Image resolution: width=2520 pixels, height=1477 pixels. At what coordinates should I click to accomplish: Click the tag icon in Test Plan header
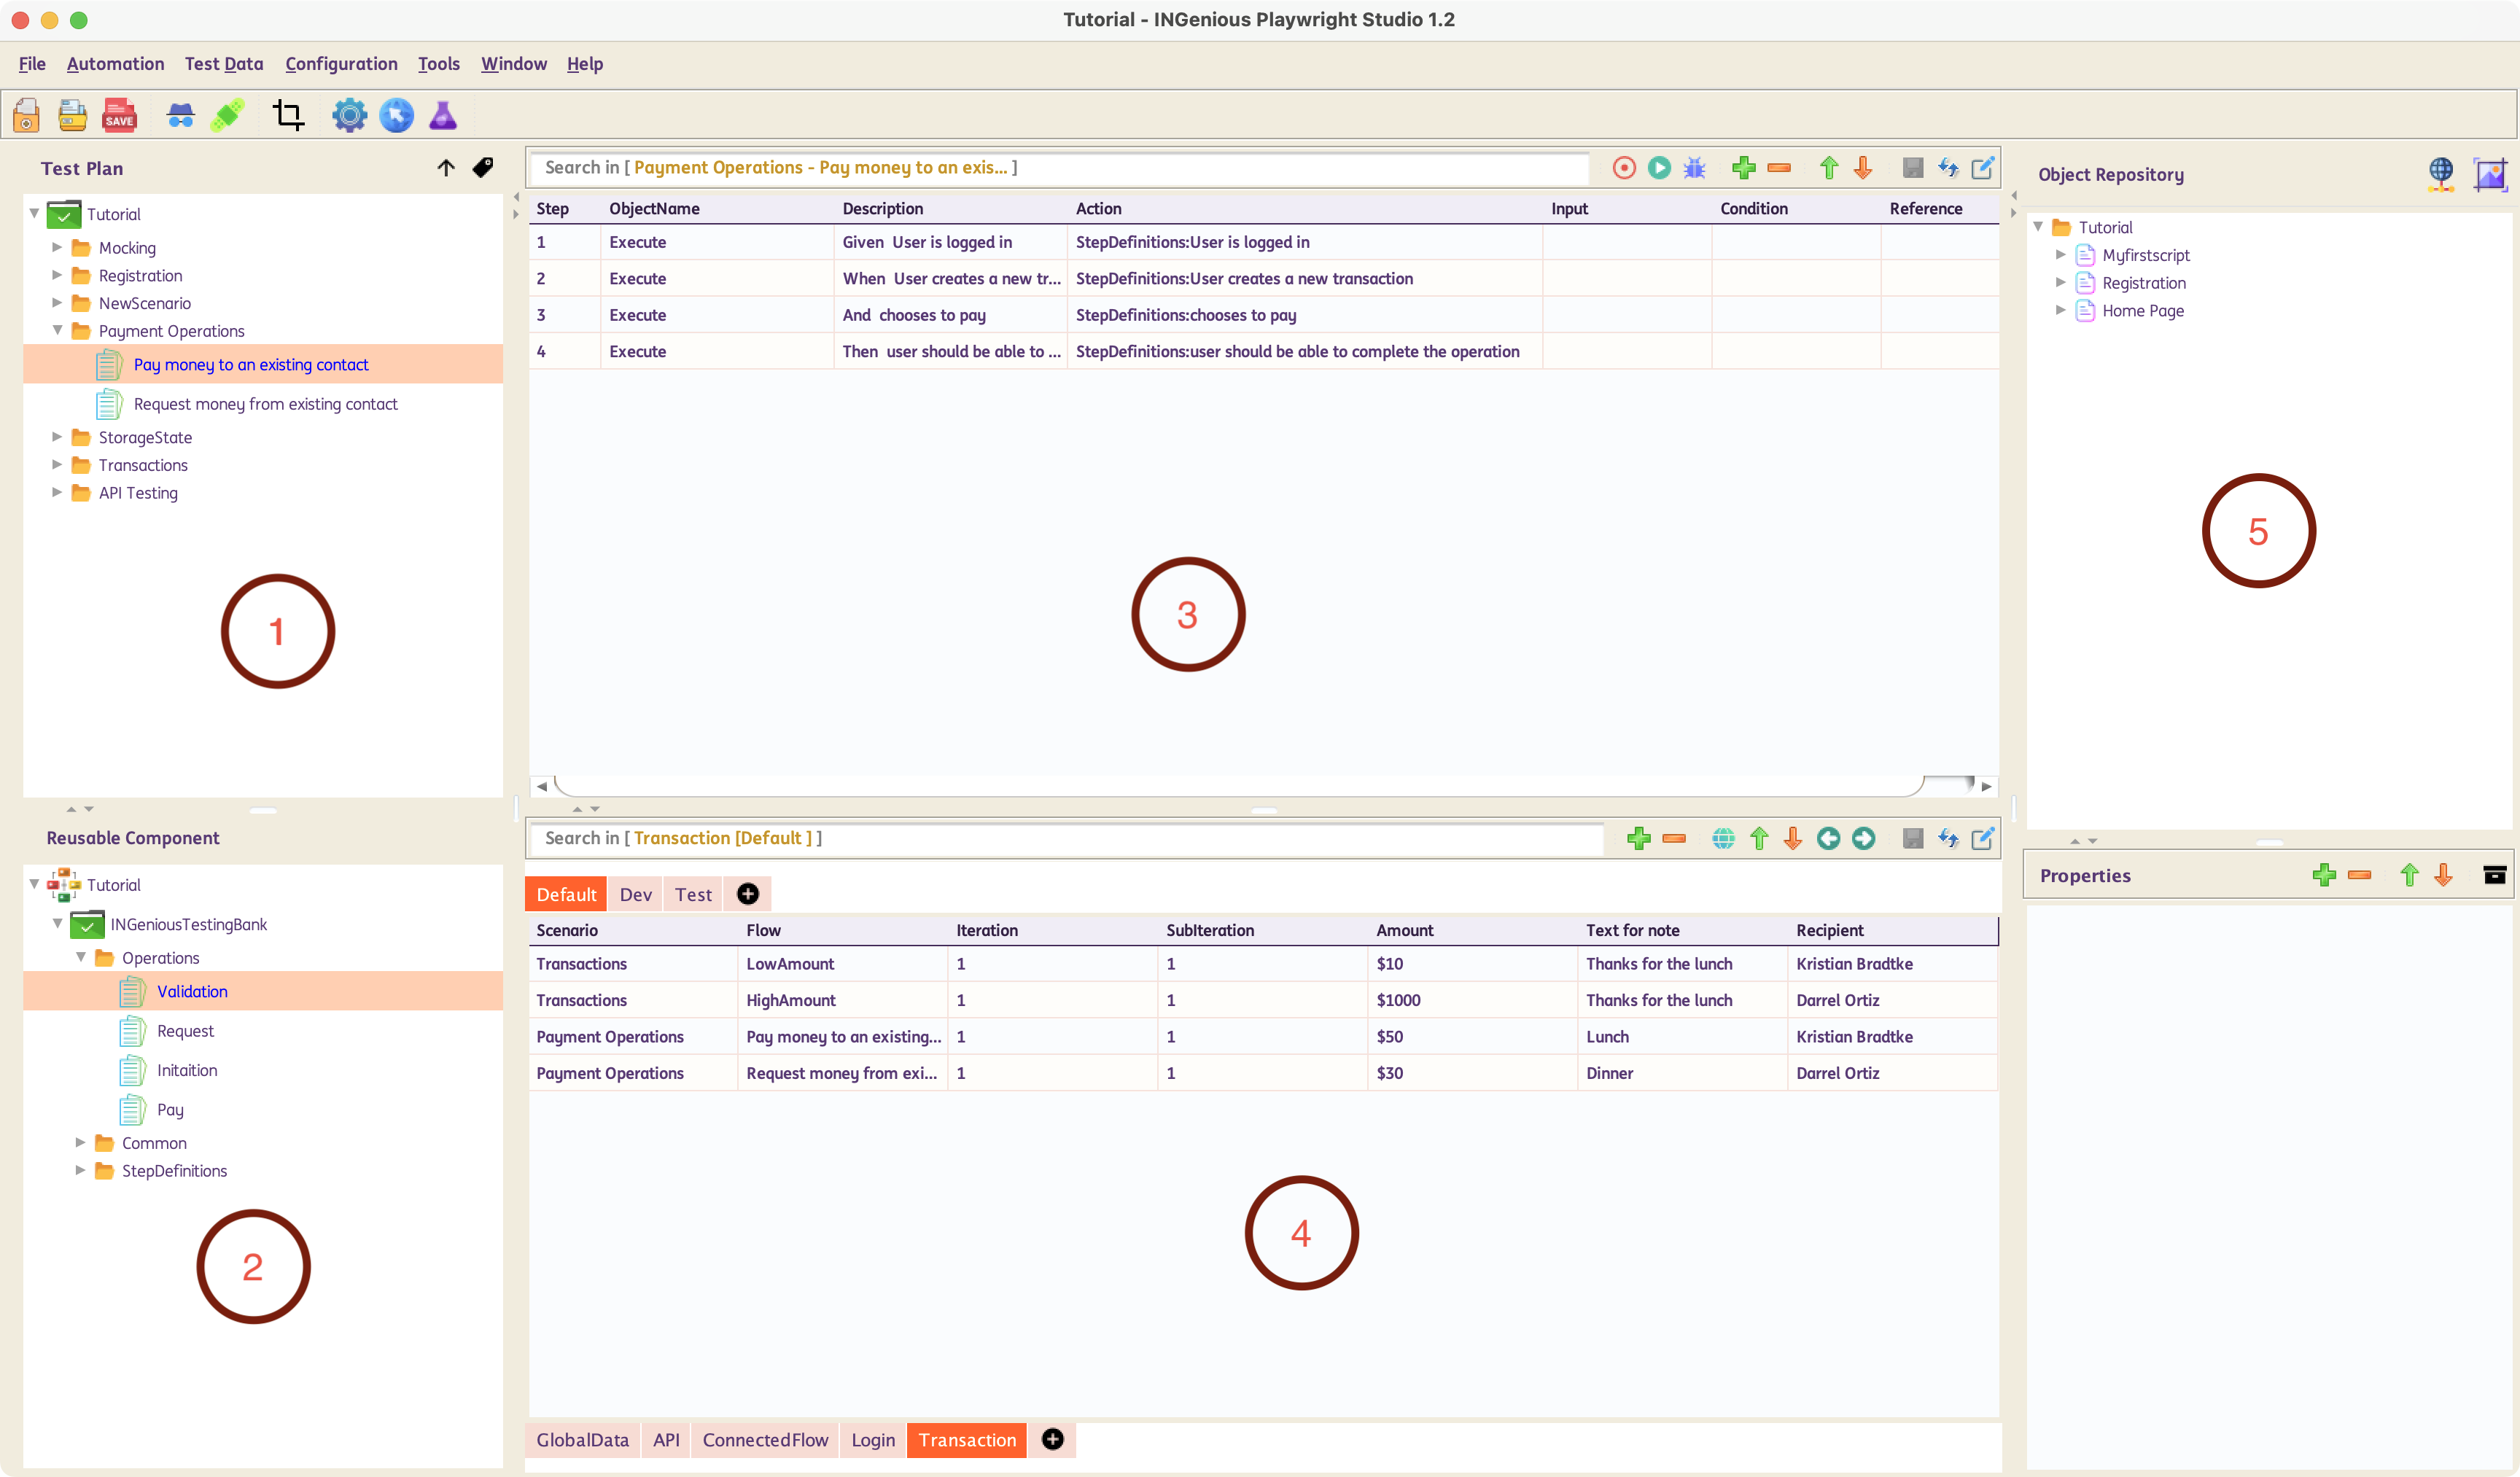point(482,167)
